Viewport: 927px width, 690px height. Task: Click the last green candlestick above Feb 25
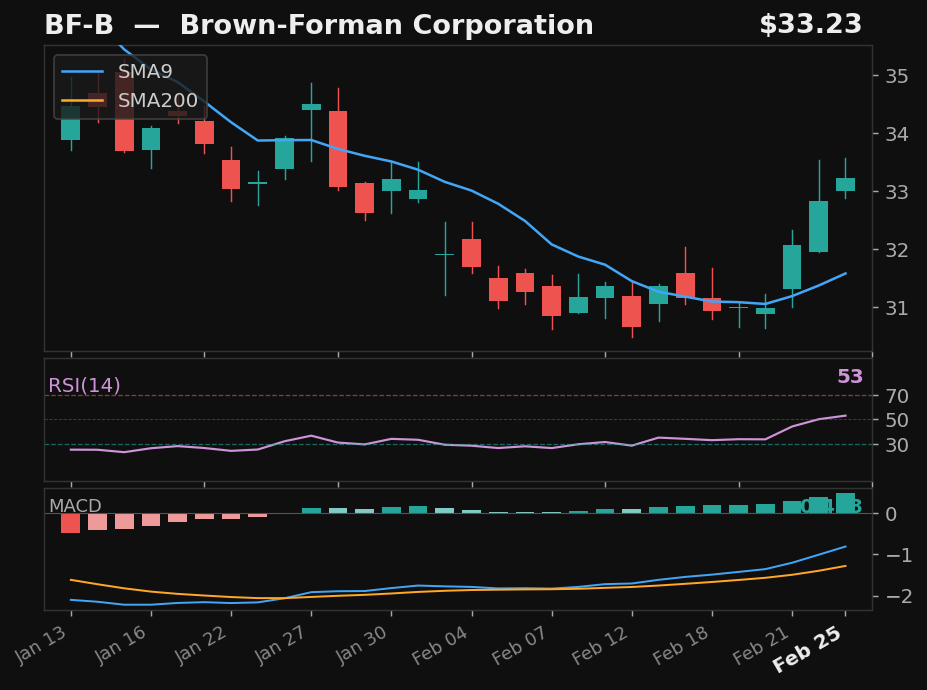point(845,184)
